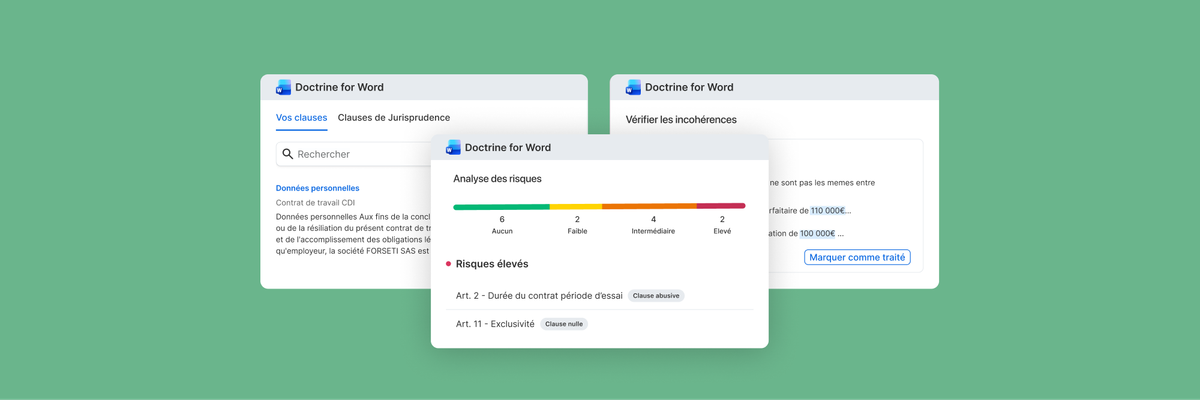The image size is (1200, 400).
Task: Open the Vos clauses tab
Action: click(301, 118)
